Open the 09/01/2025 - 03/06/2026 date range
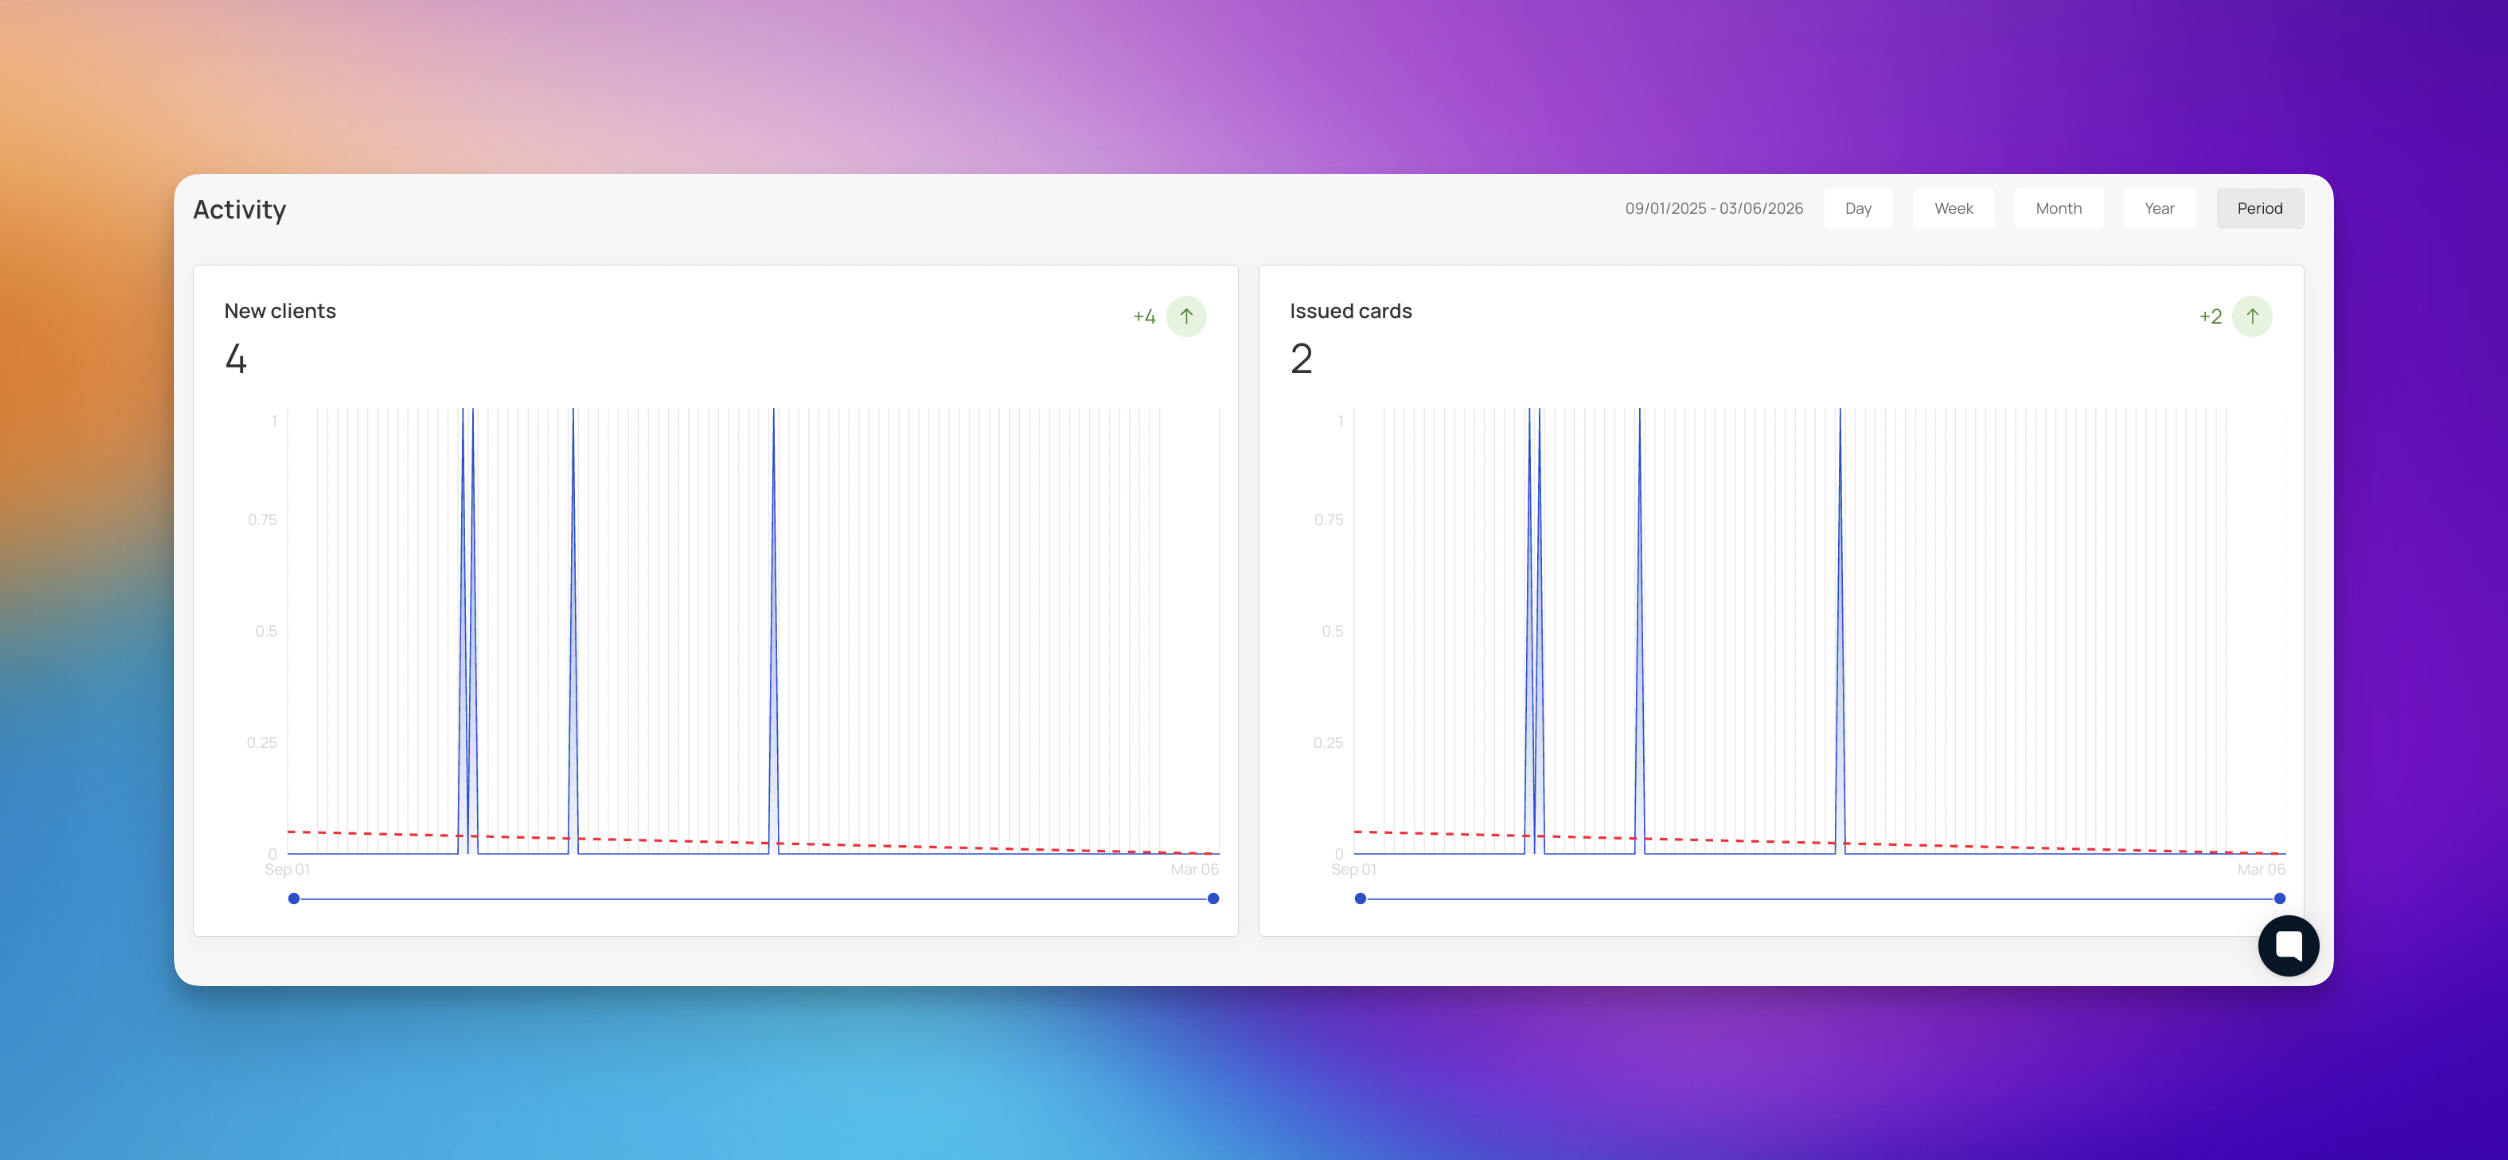Screen dimensions: 2508x1160 (x=1713, y=208)
